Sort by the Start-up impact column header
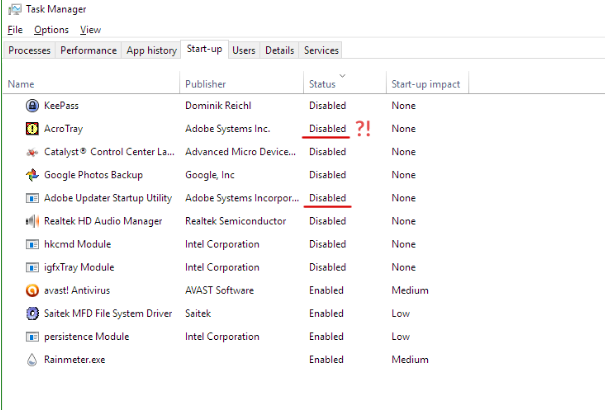Viewport: 605px width, 410px height. click(x=426, y=84)
